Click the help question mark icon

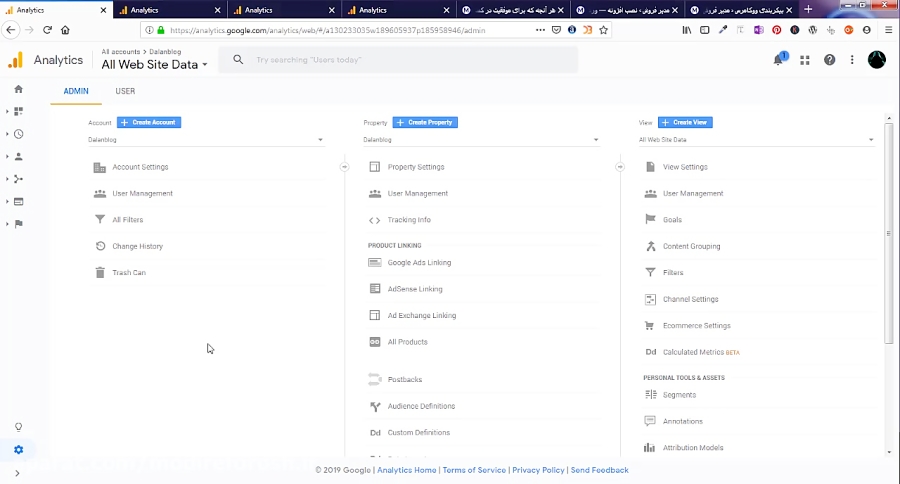coord(829,60)
